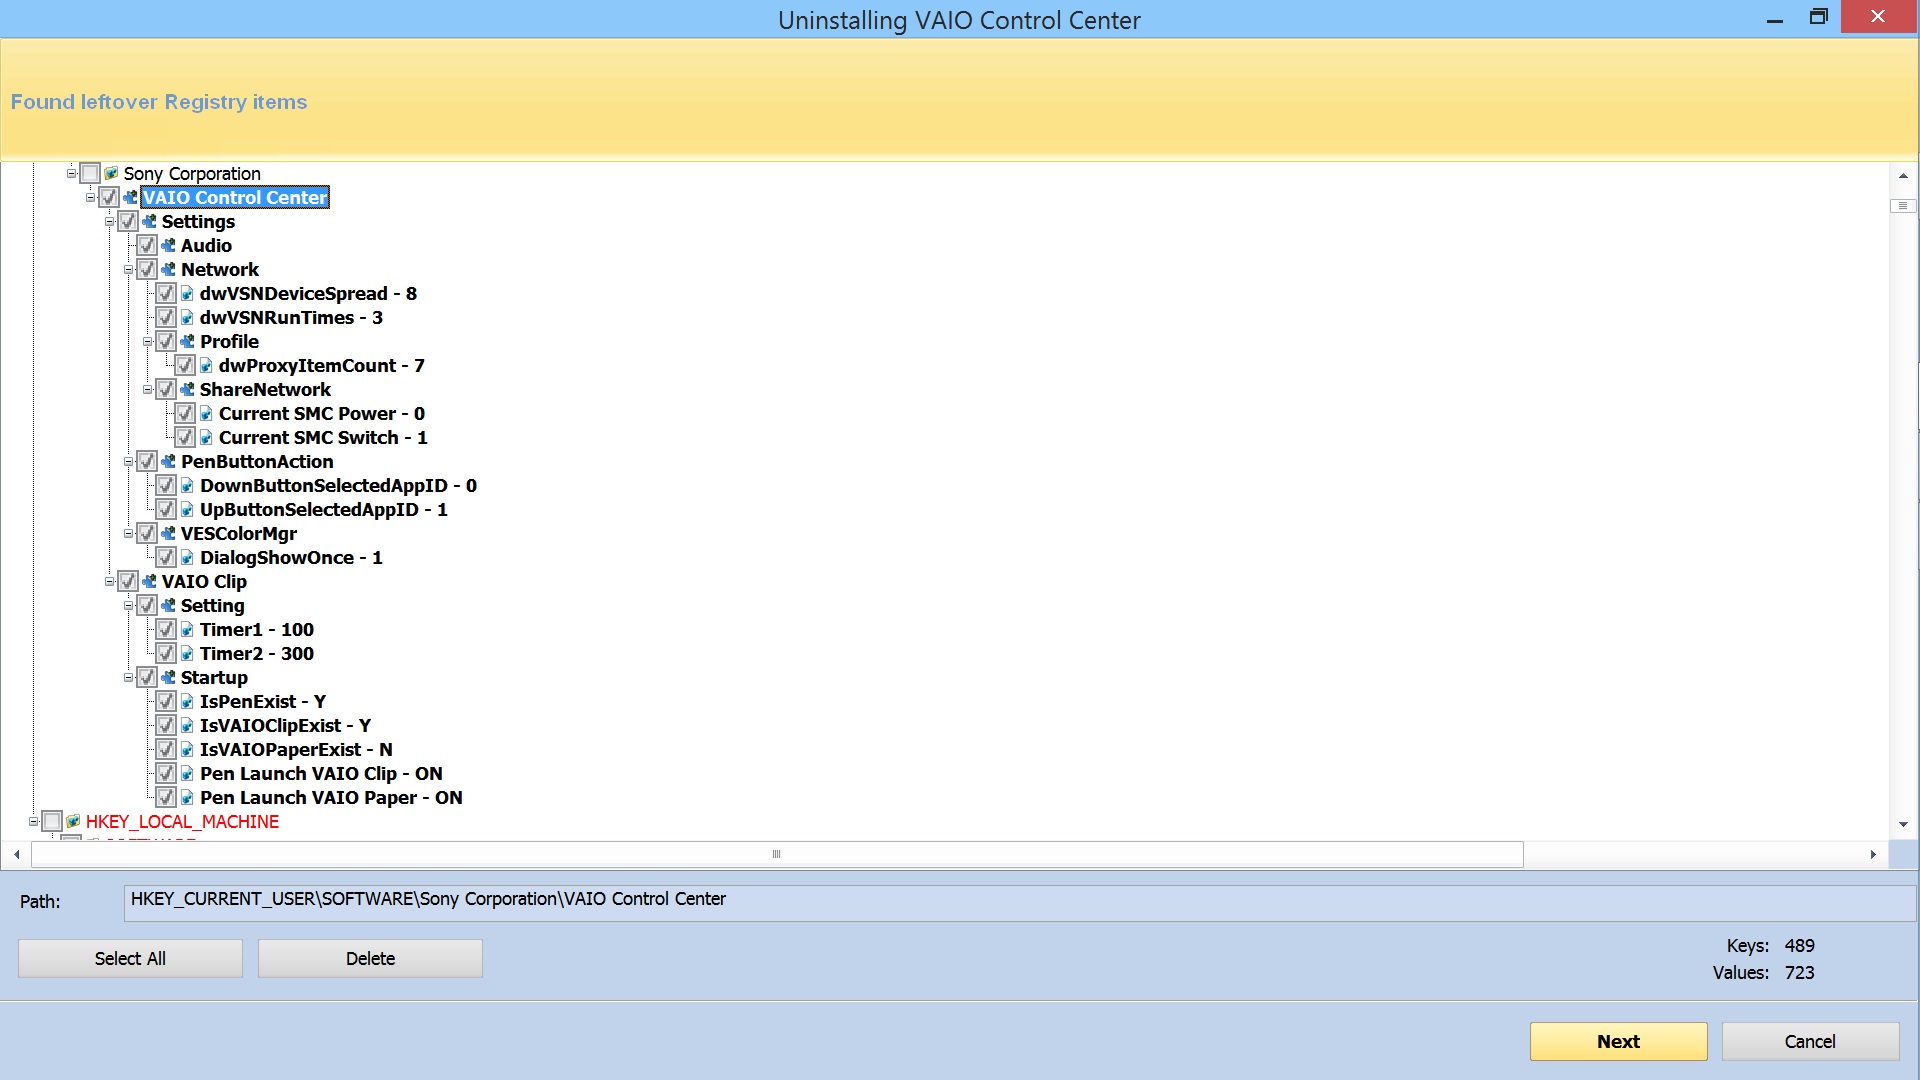Click the value icon next to dwVSNDeviceSpread
This screenshot has width=1920, height=1080.
pyautogui.click(x=187, y=293)
